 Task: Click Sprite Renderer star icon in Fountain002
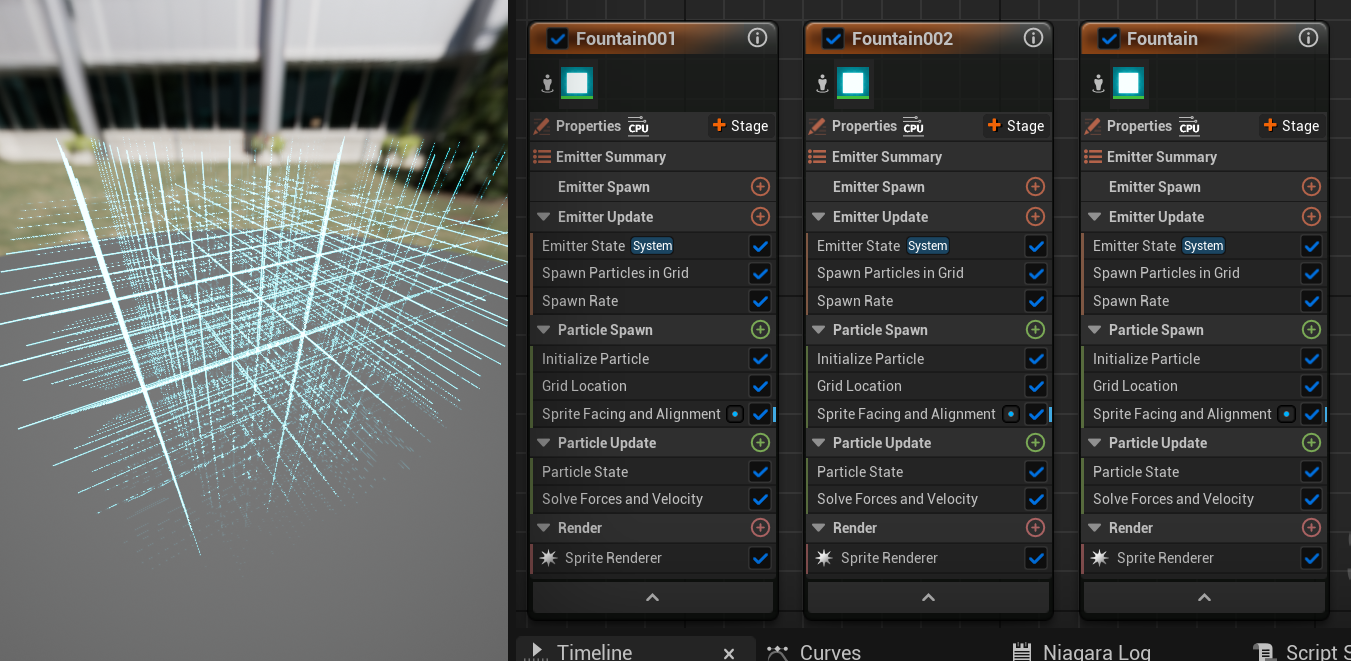point(823,558)
